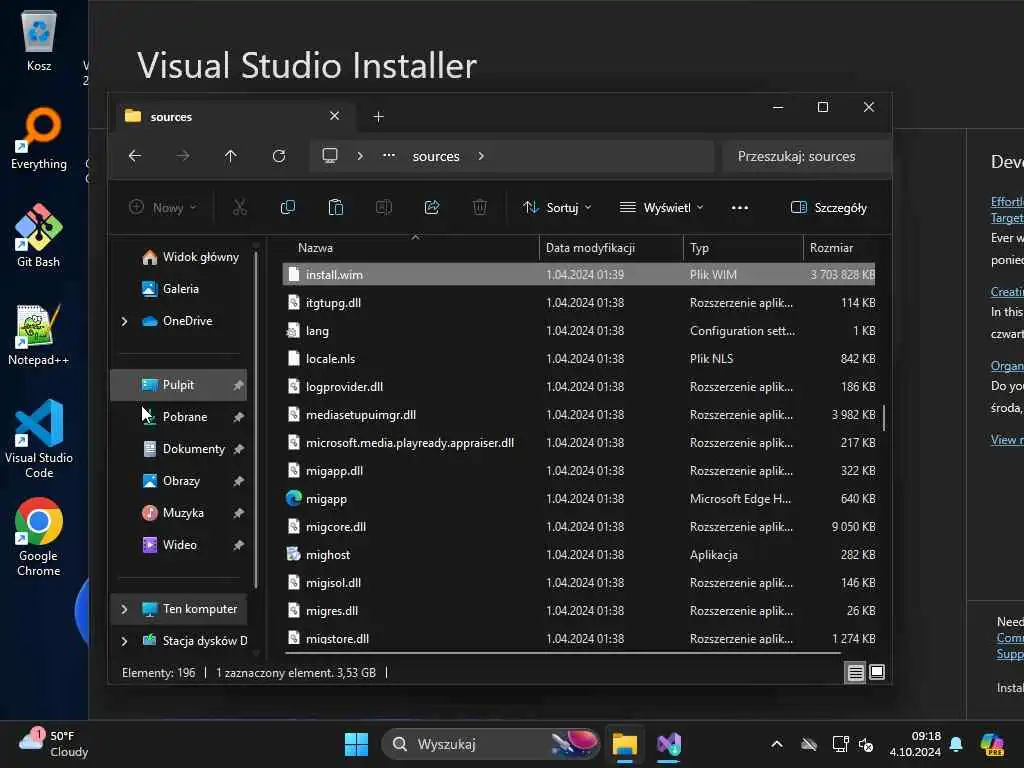Open Galeria in navigation pane
The width and height of the screenshot is (1024, 768).
coord(170,289)
